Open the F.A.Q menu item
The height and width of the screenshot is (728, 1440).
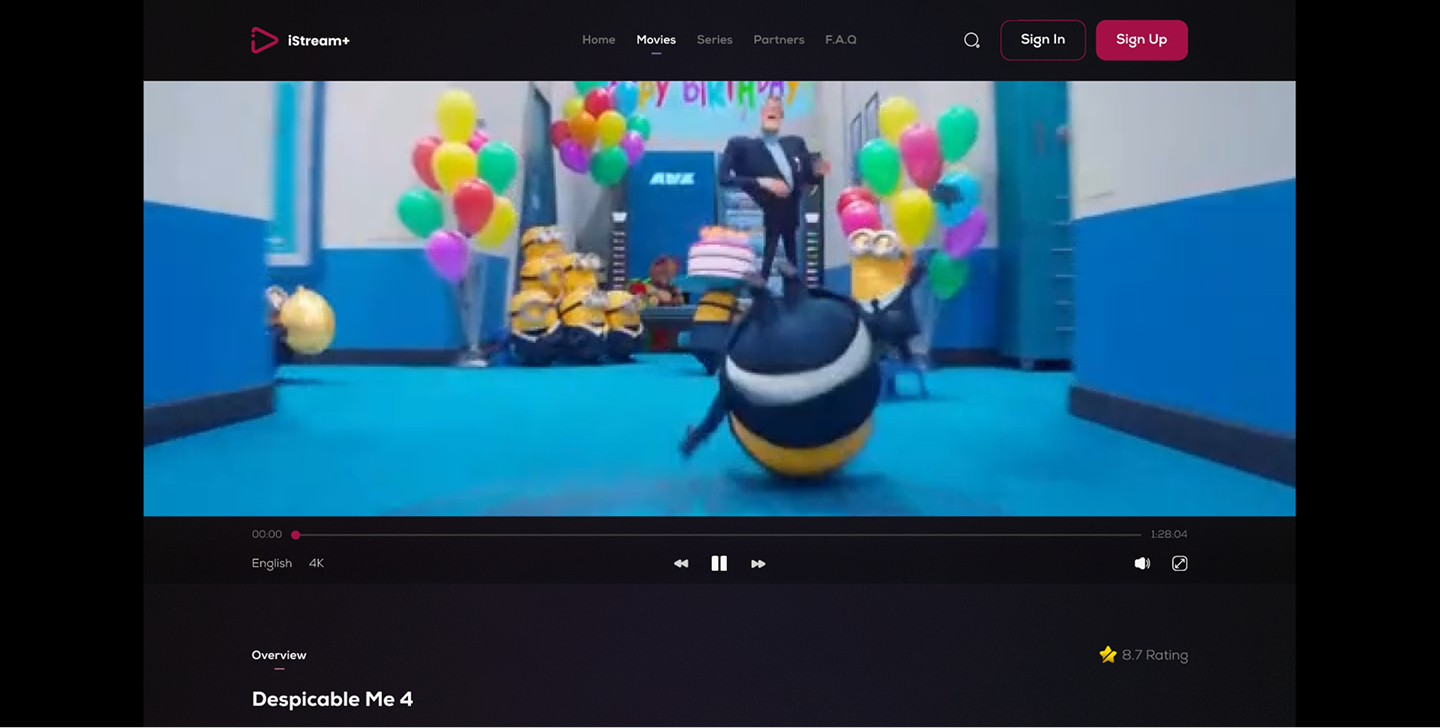pos(841,40)
